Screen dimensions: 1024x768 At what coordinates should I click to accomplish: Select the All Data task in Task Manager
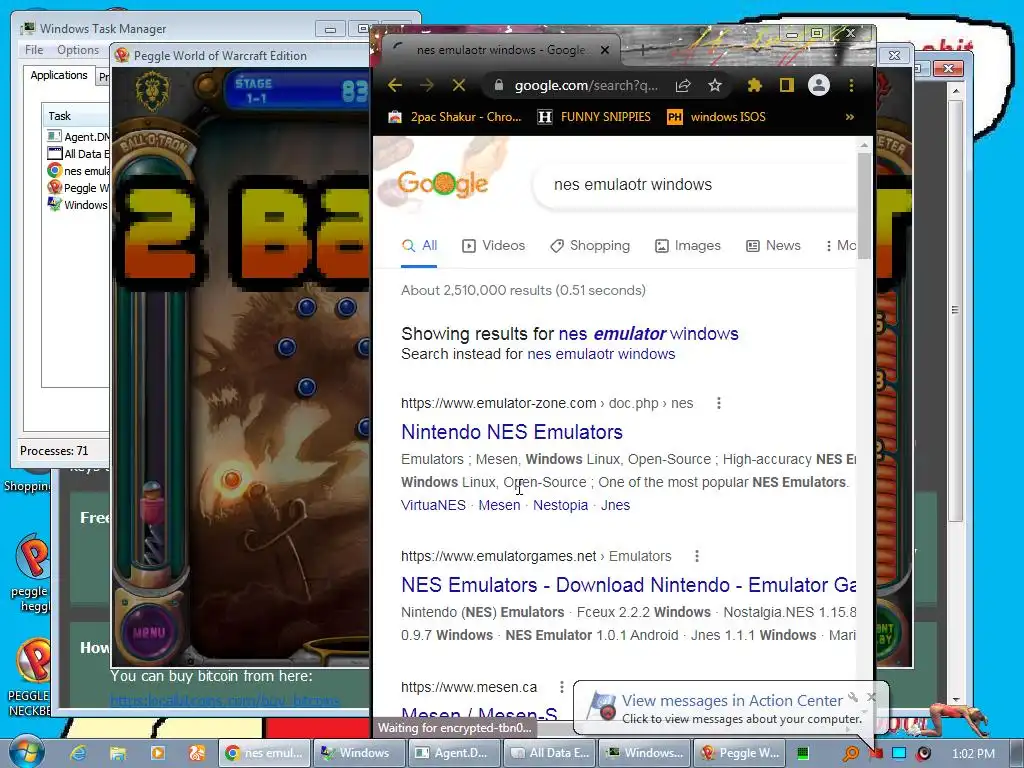tap(78, 153)
